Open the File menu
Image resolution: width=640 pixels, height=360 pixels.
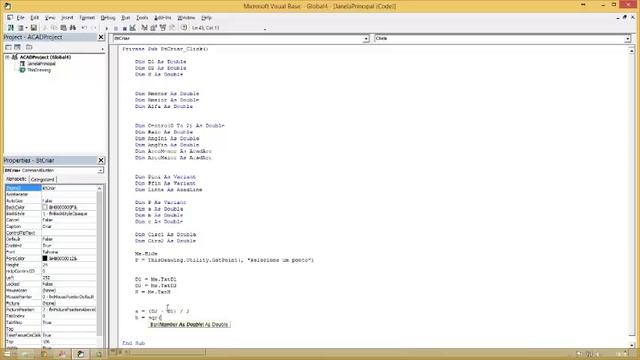(20, 18)
